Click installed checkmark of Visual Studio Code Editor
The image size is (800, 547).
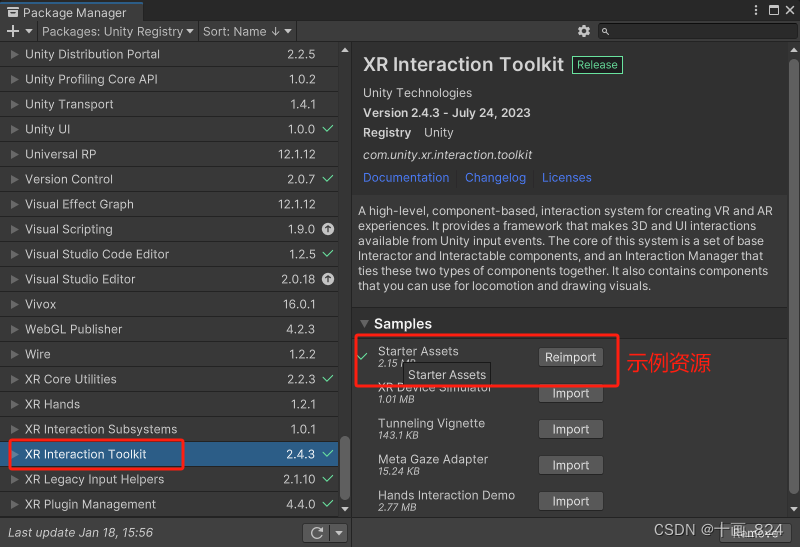click(328, 254)
